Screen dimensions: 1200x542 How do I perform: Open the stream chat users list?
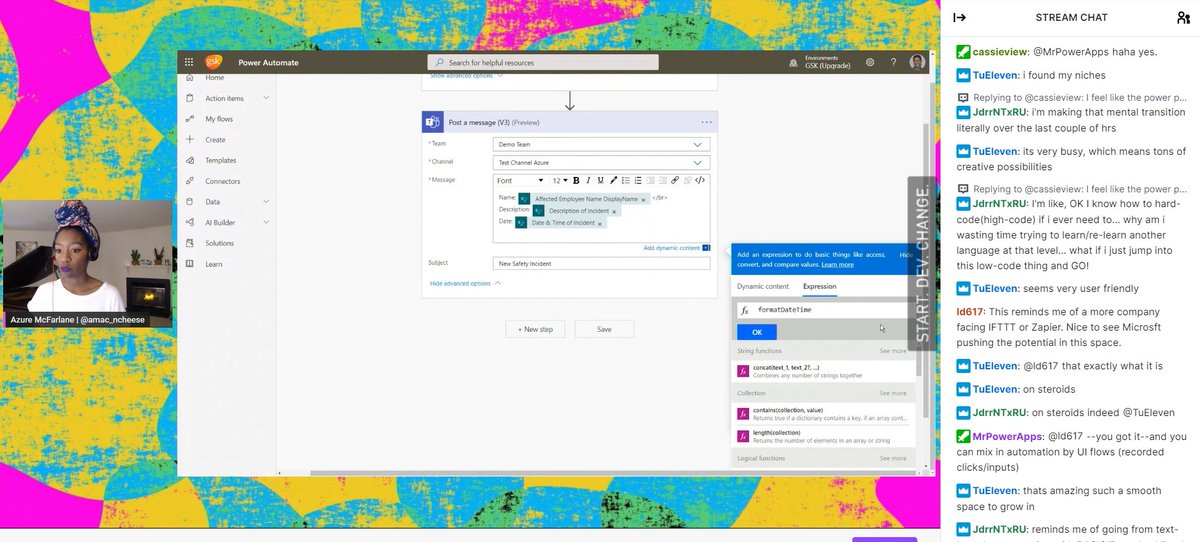pyautogui.click(x=1183, y=17)
